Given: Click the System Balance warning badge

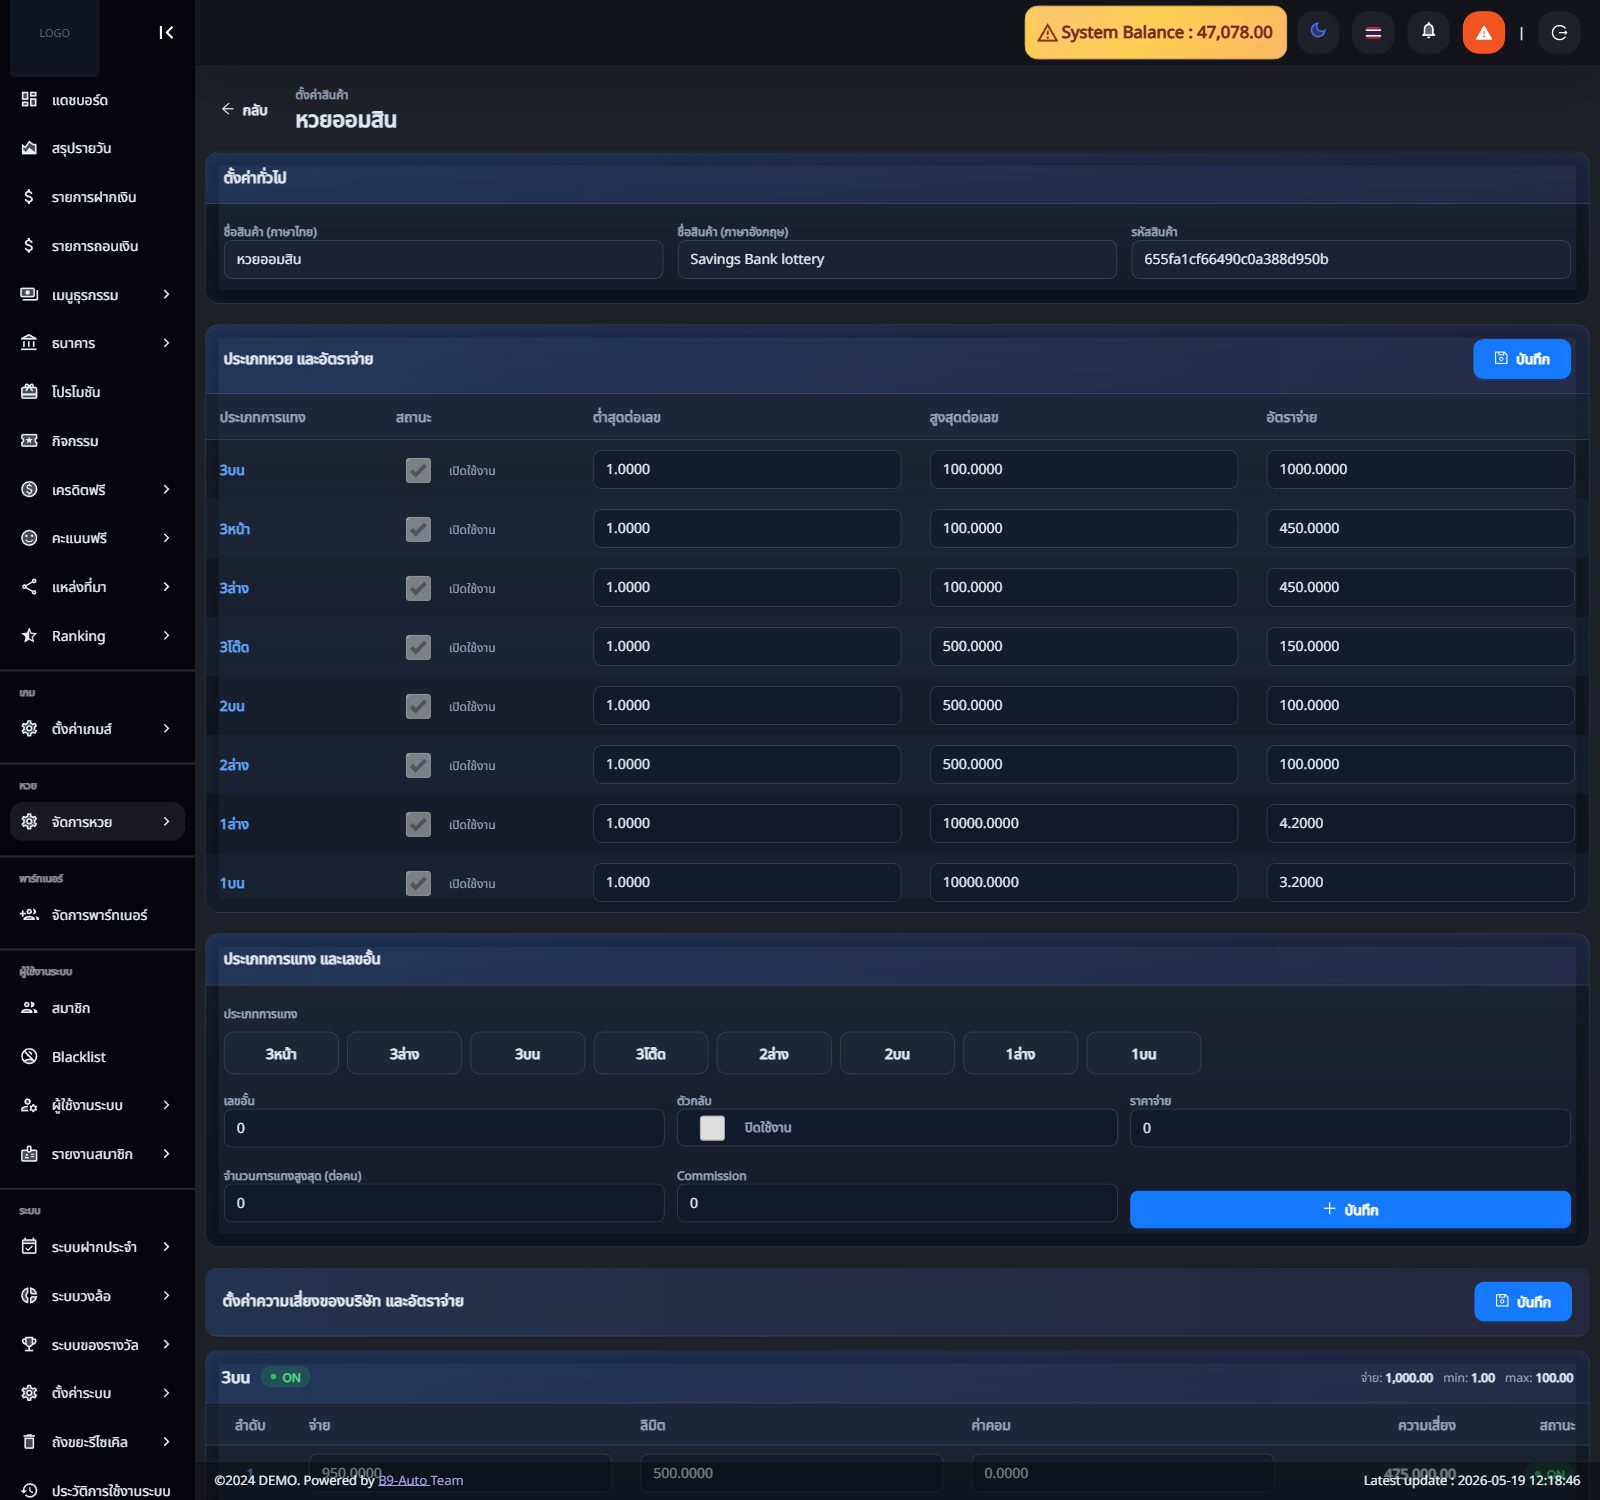Looking at the screenshot, I should [x=1155, y=32].
